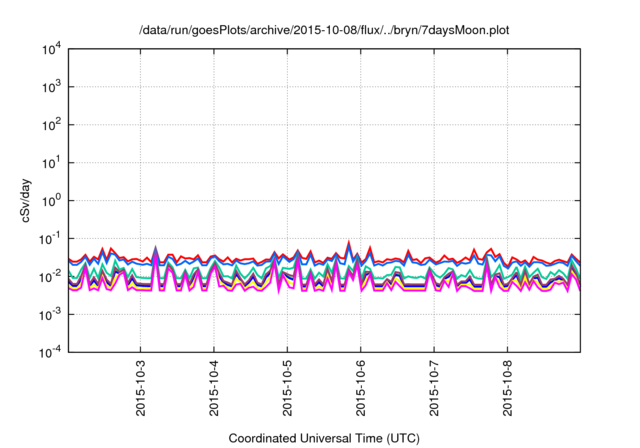Click the blue spike after 2015-10-03
Screen dimensions: 640x448
[155, 249]
